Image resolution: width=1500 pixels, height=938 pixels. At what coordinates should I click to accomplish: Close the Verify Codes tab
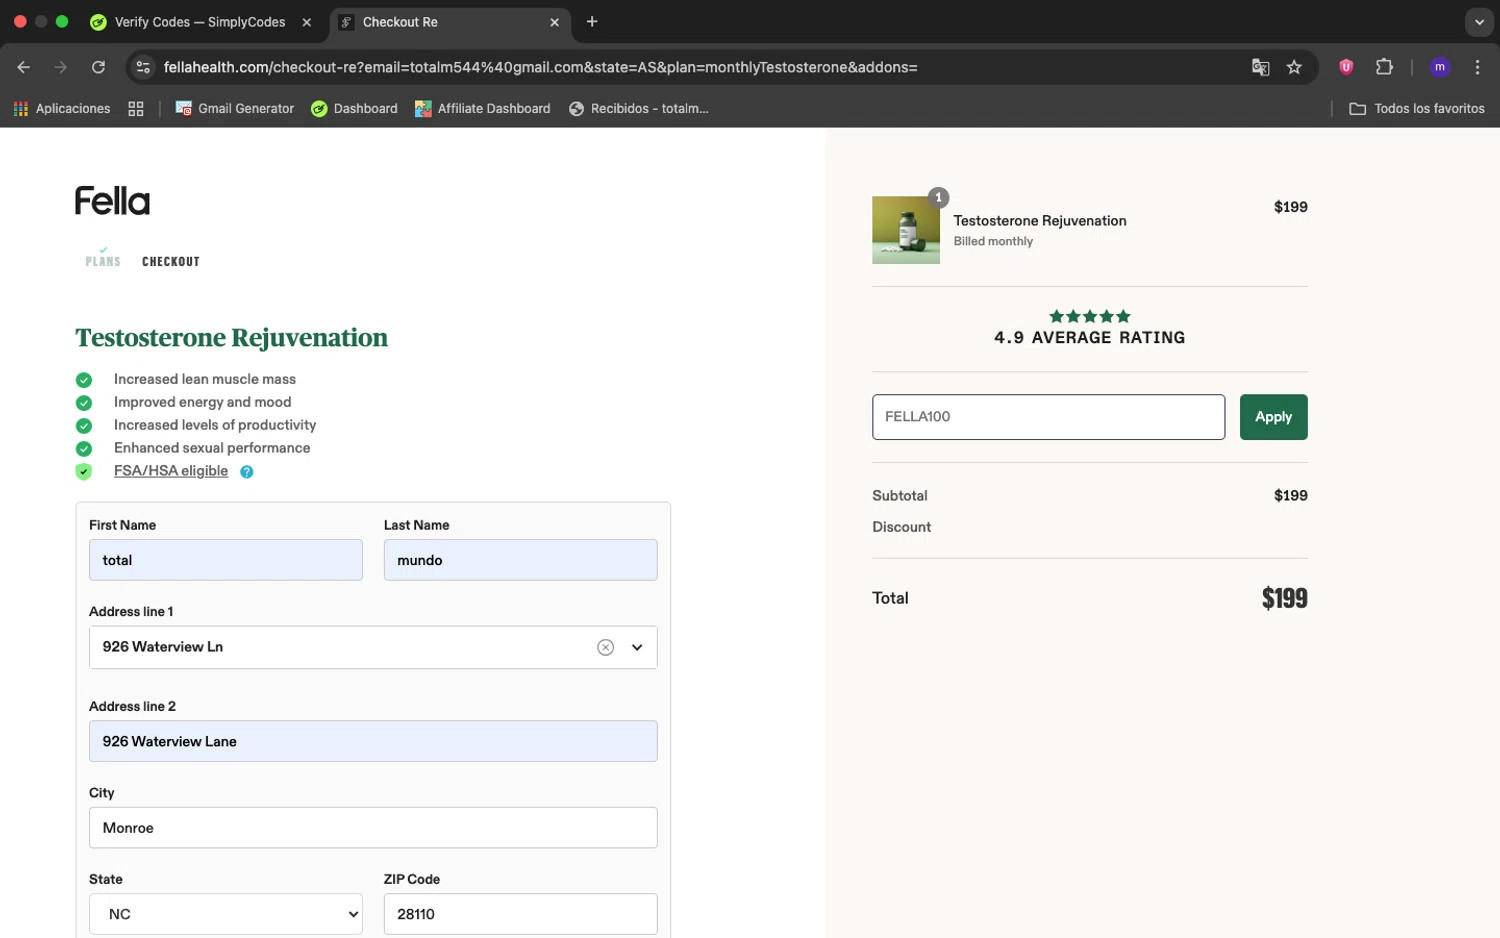point(307,22)
